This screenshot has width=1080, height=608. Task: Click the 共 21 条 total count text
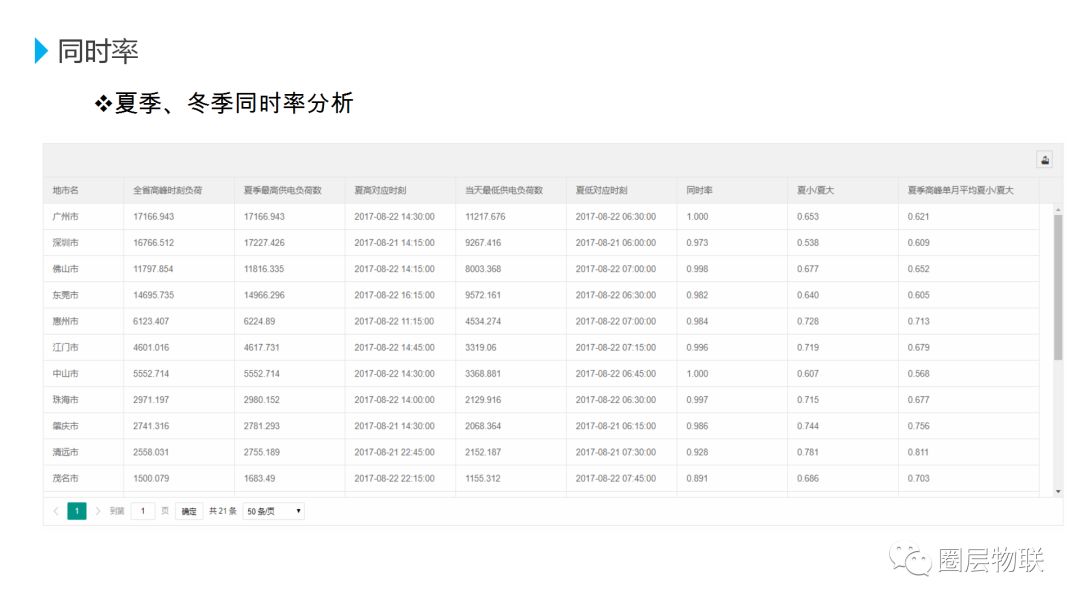[x=222, y=511]
